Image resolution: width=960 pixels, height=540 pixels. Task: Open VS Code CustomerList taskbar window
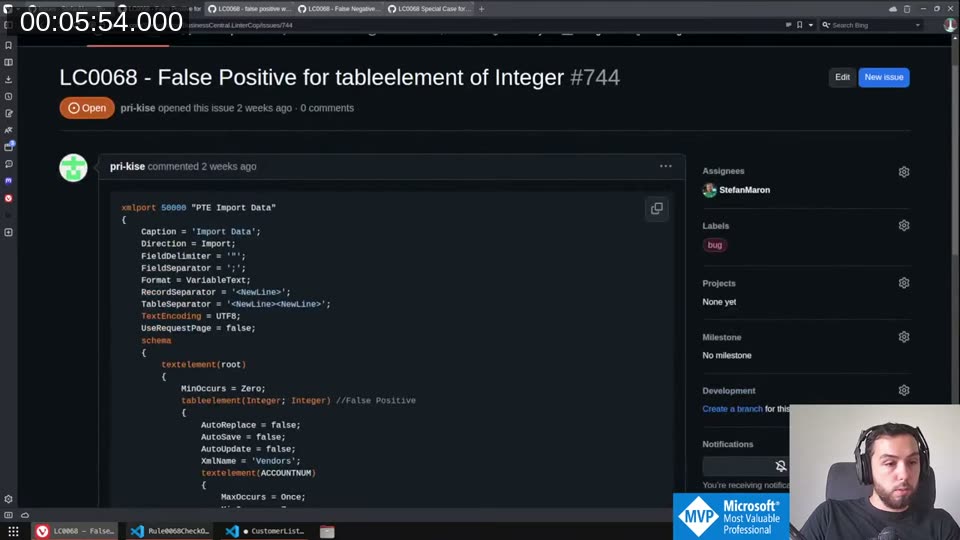[x=266, y=531]
